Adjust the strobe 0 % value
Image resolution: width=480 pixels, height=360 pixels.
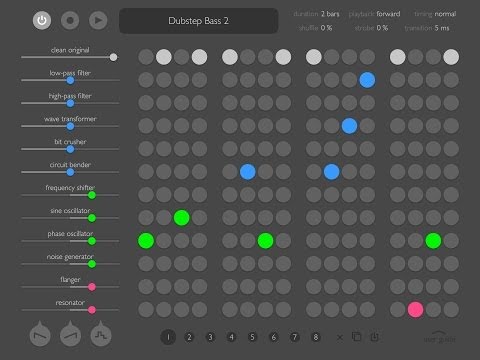coord(371,28)
